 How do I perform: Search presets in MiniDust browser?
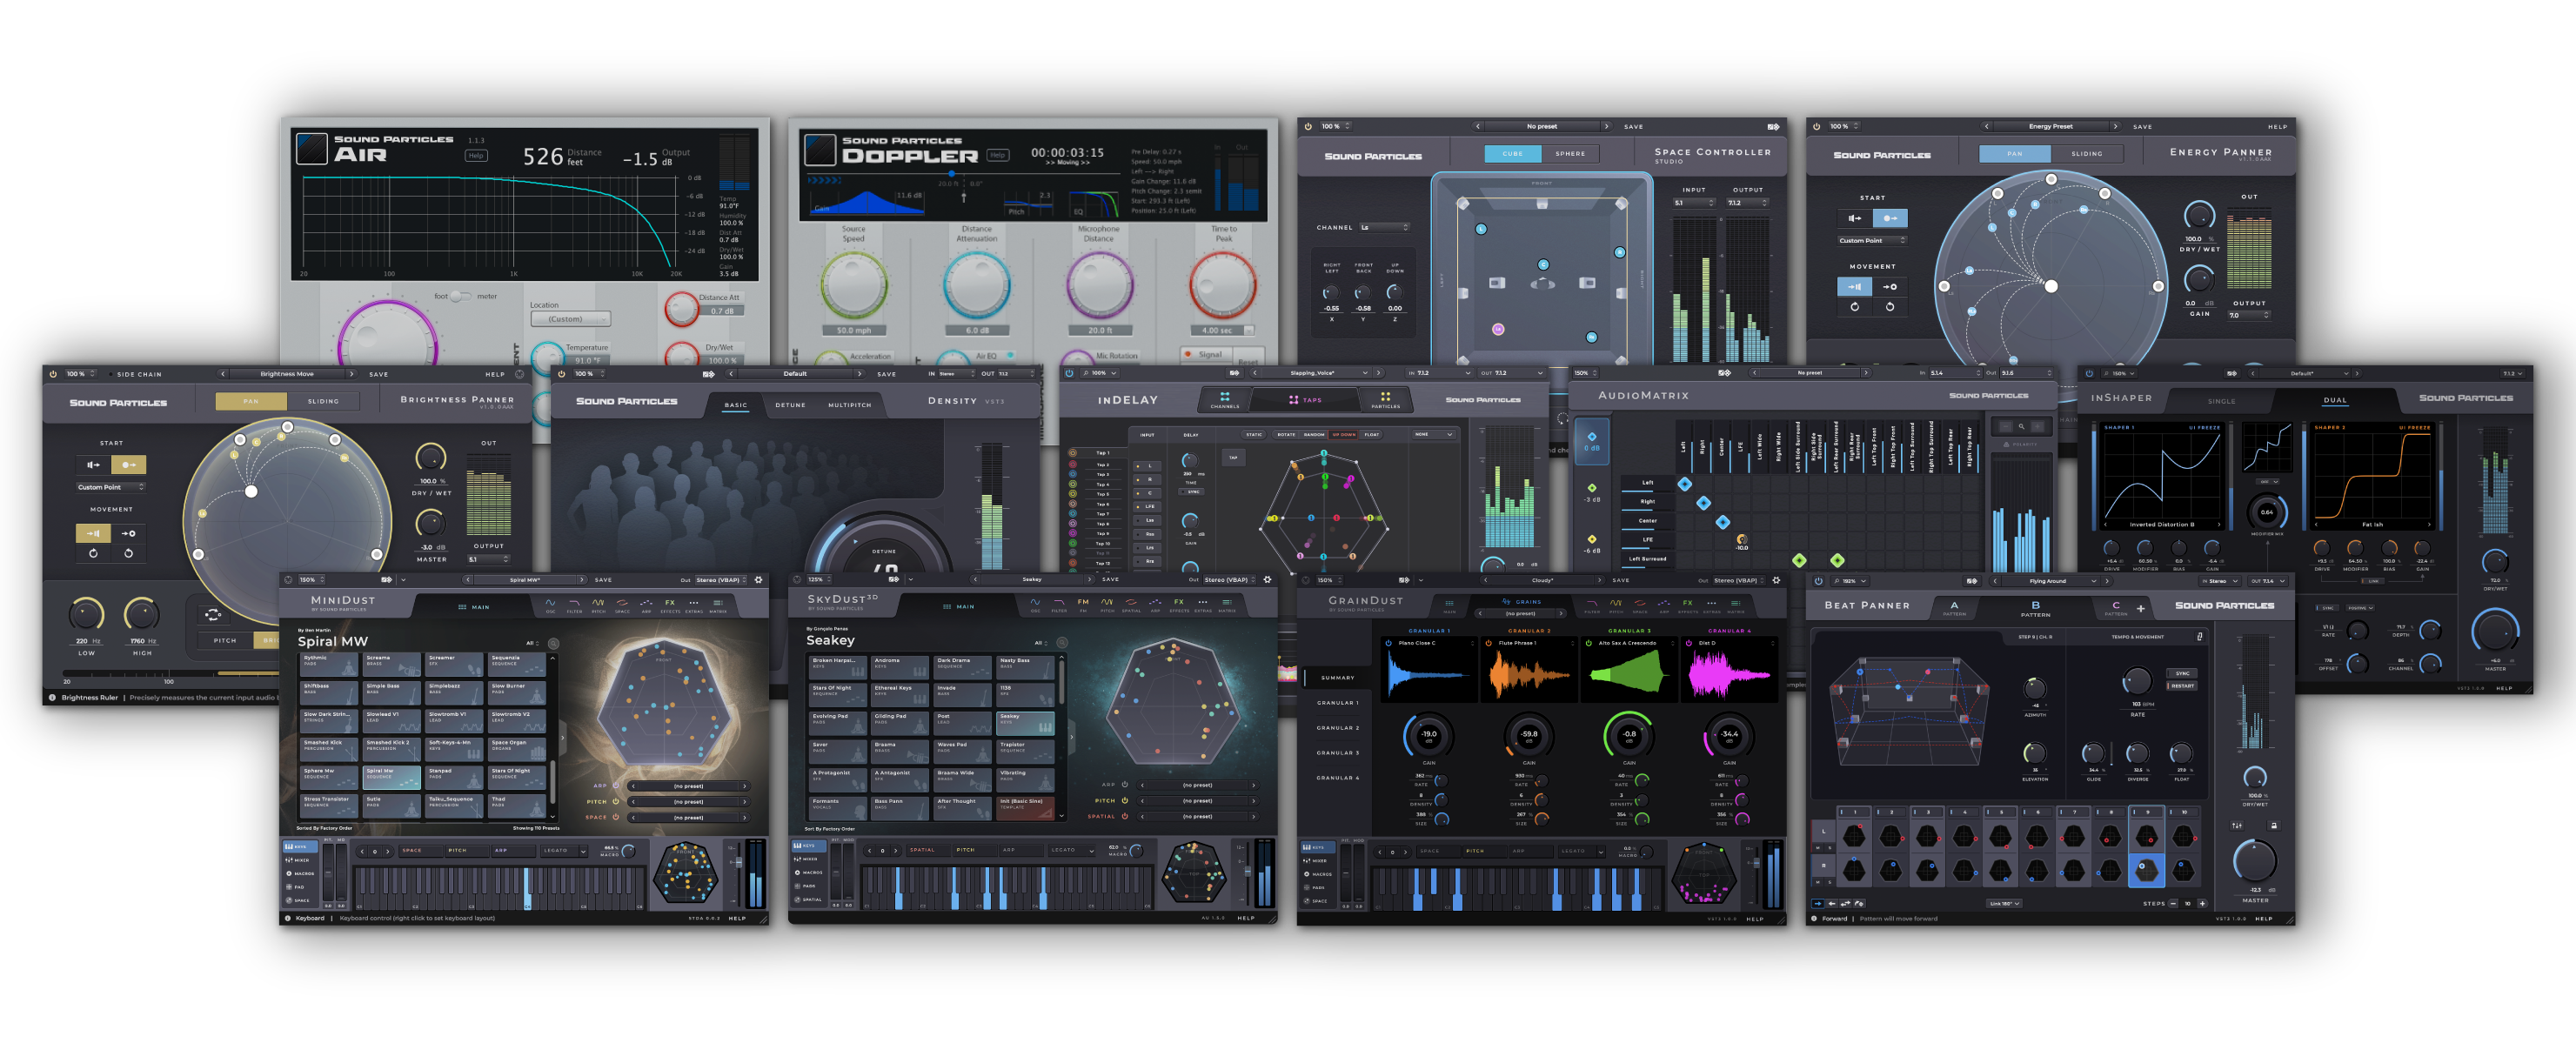click(x=553, y=643)
